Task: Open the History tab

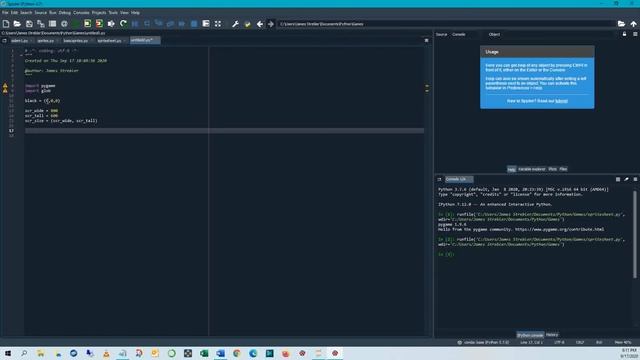Action: pos(552,335)
